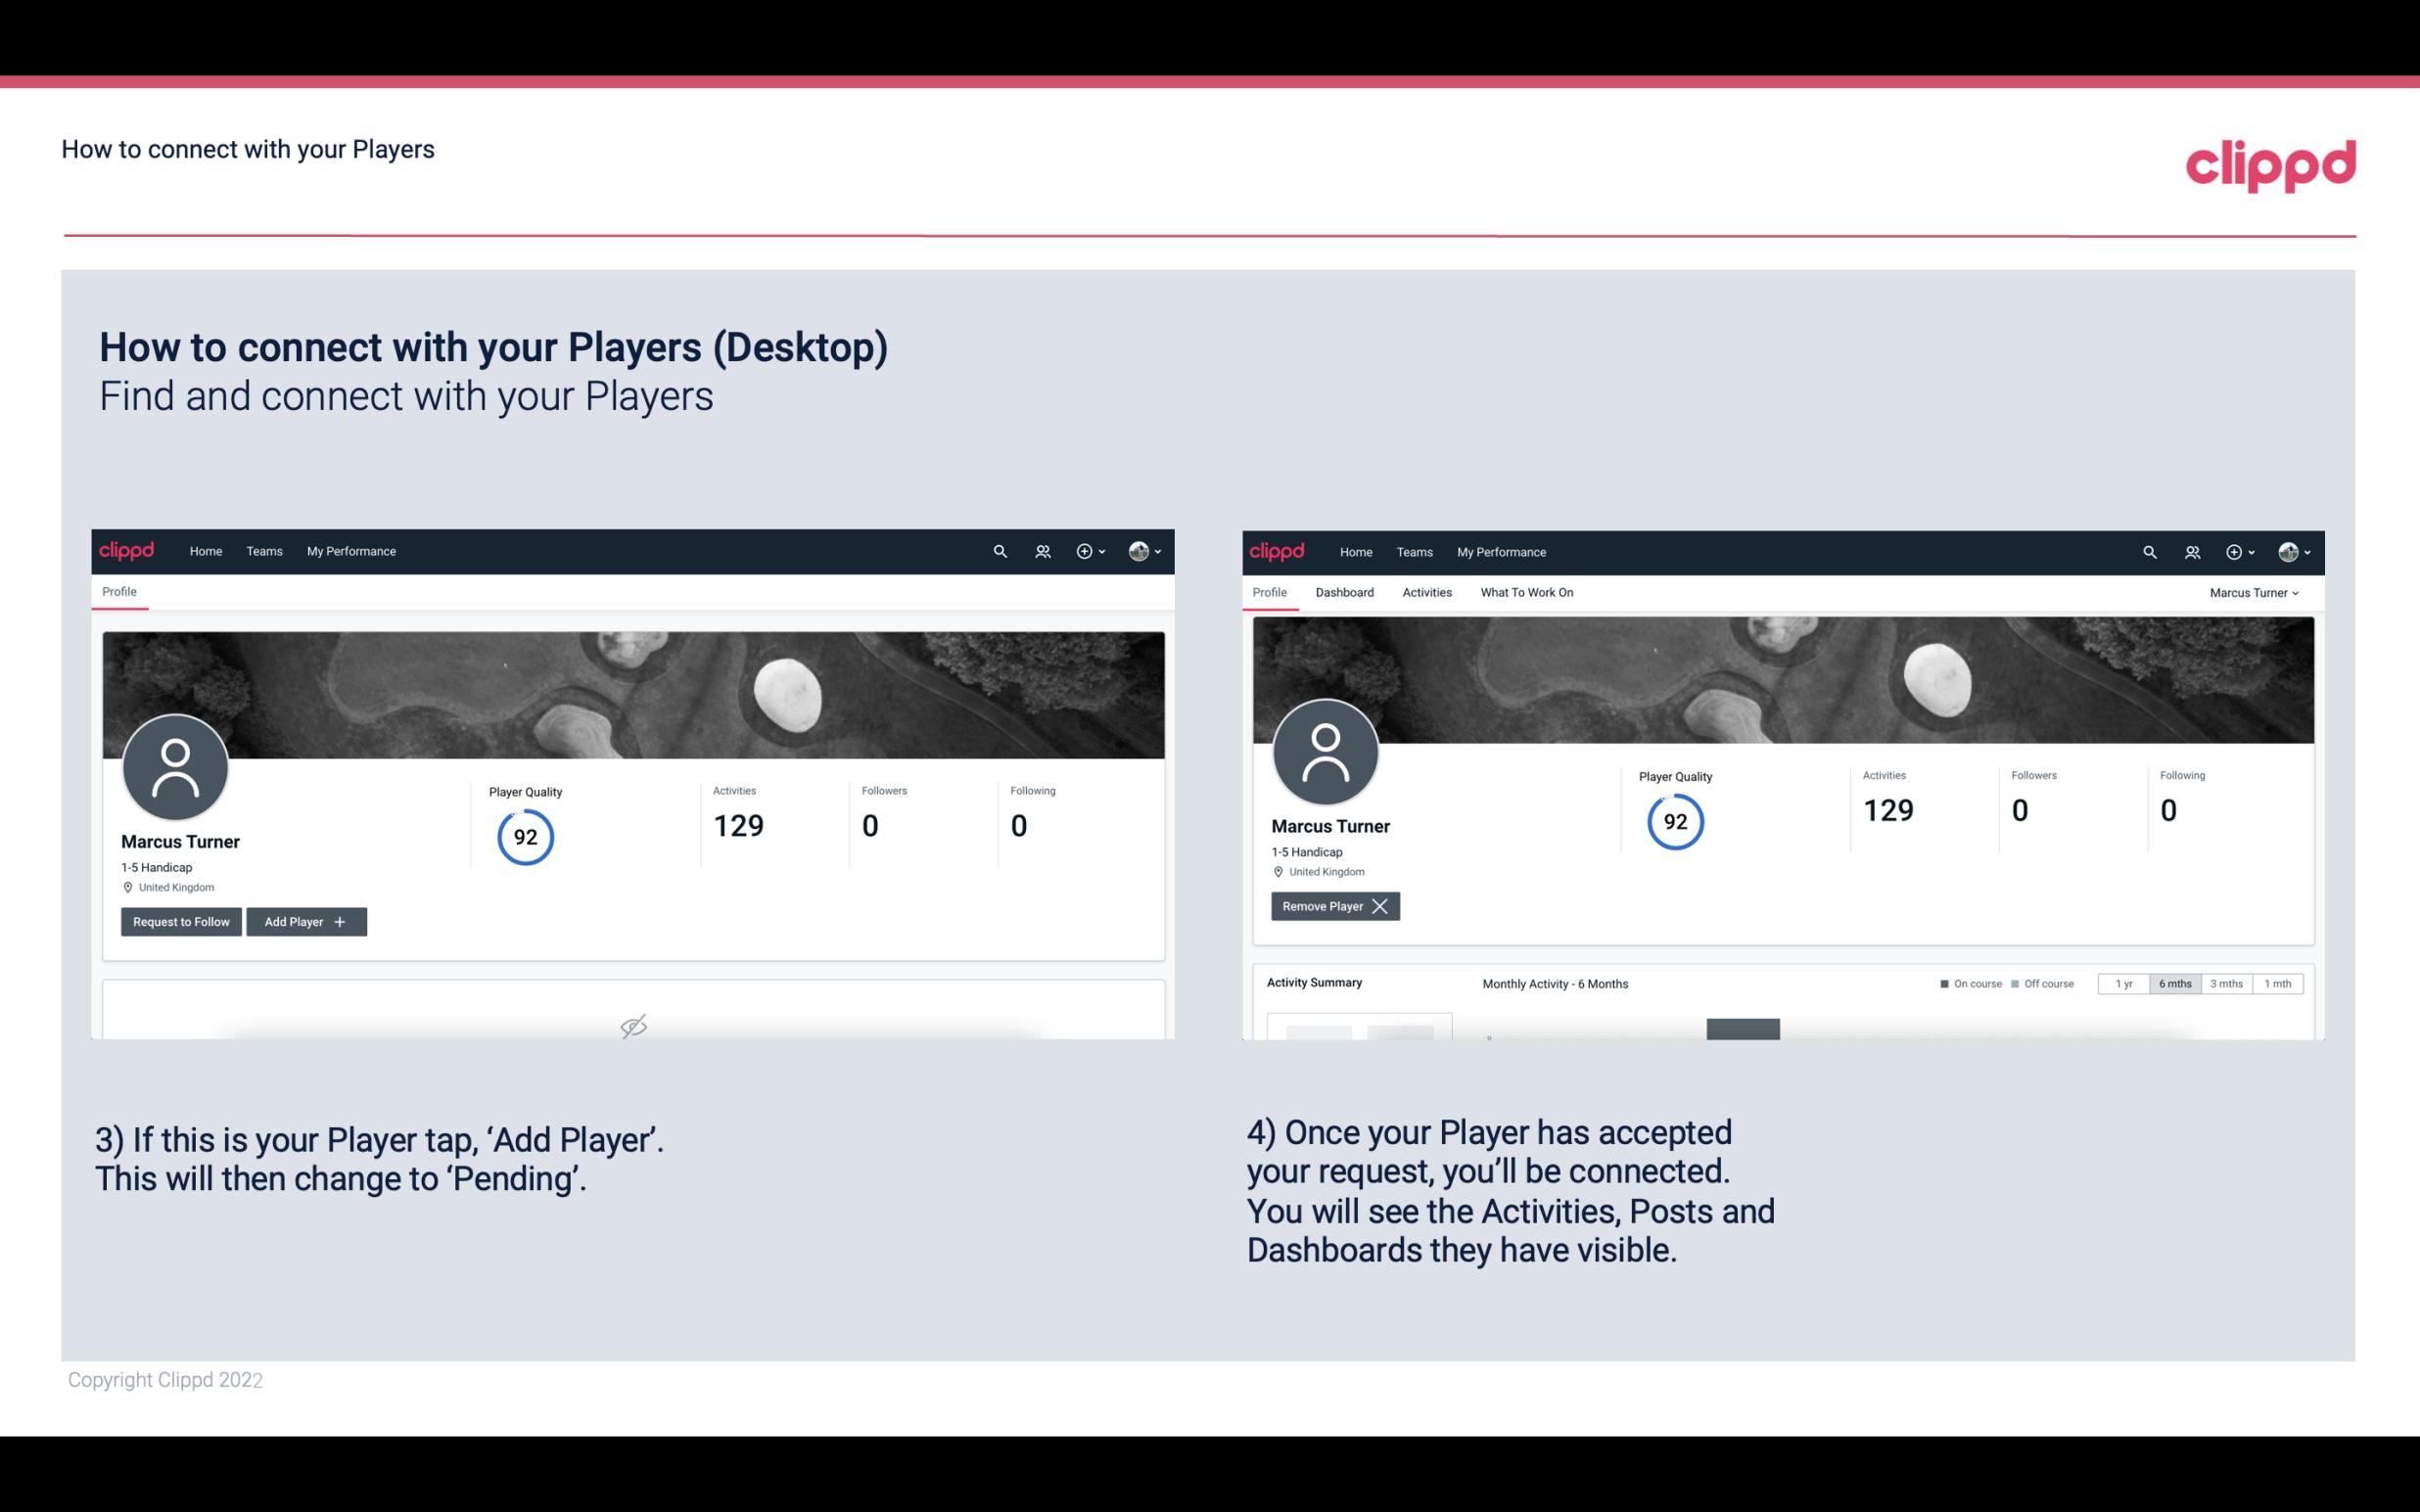This screenshot has width=2420, height=1512.
Task: Select the What To On tab
Action: (1526, 592)
